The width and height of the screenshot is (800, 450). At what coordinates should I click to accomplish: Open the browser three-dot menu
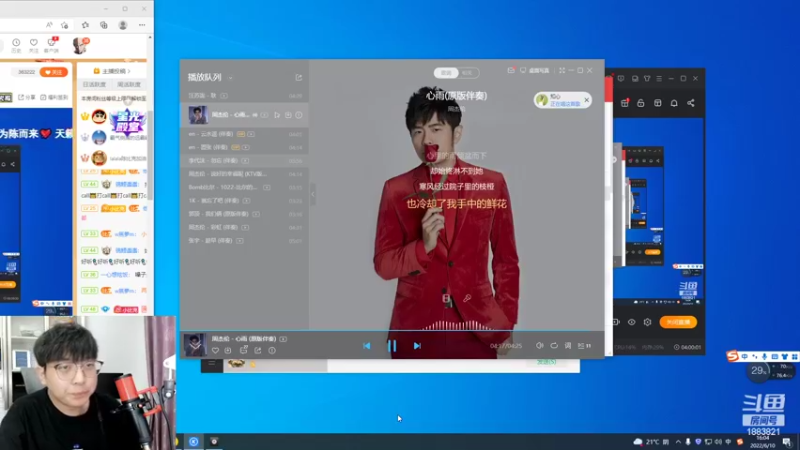[x=142, y=25]
